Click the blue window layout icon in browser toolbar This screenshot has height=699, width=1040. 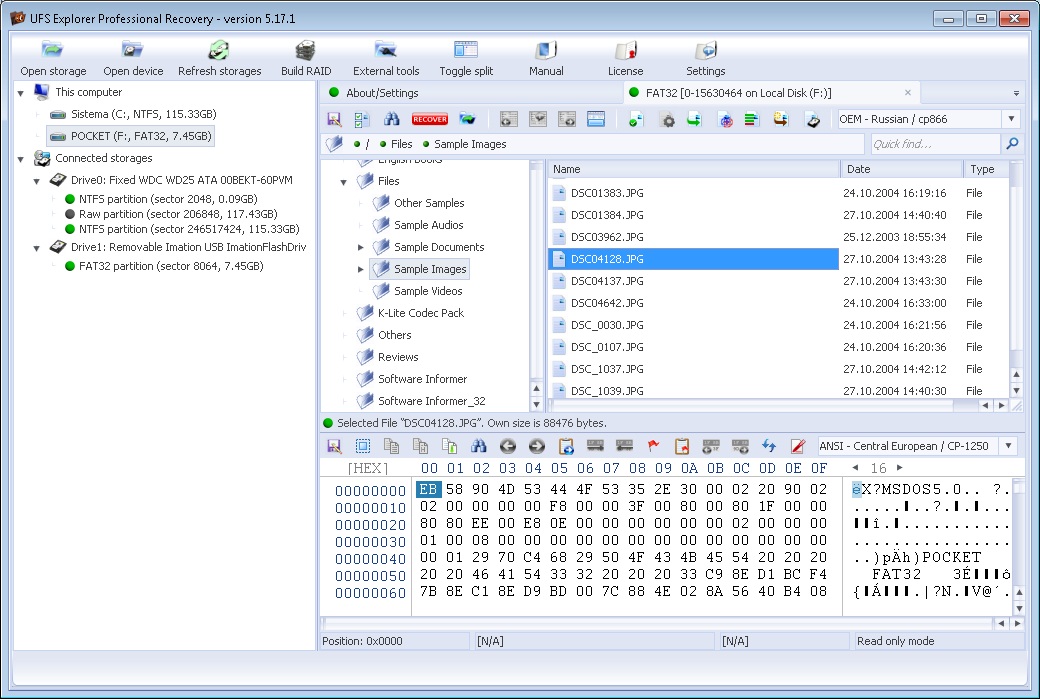[596, 119]
